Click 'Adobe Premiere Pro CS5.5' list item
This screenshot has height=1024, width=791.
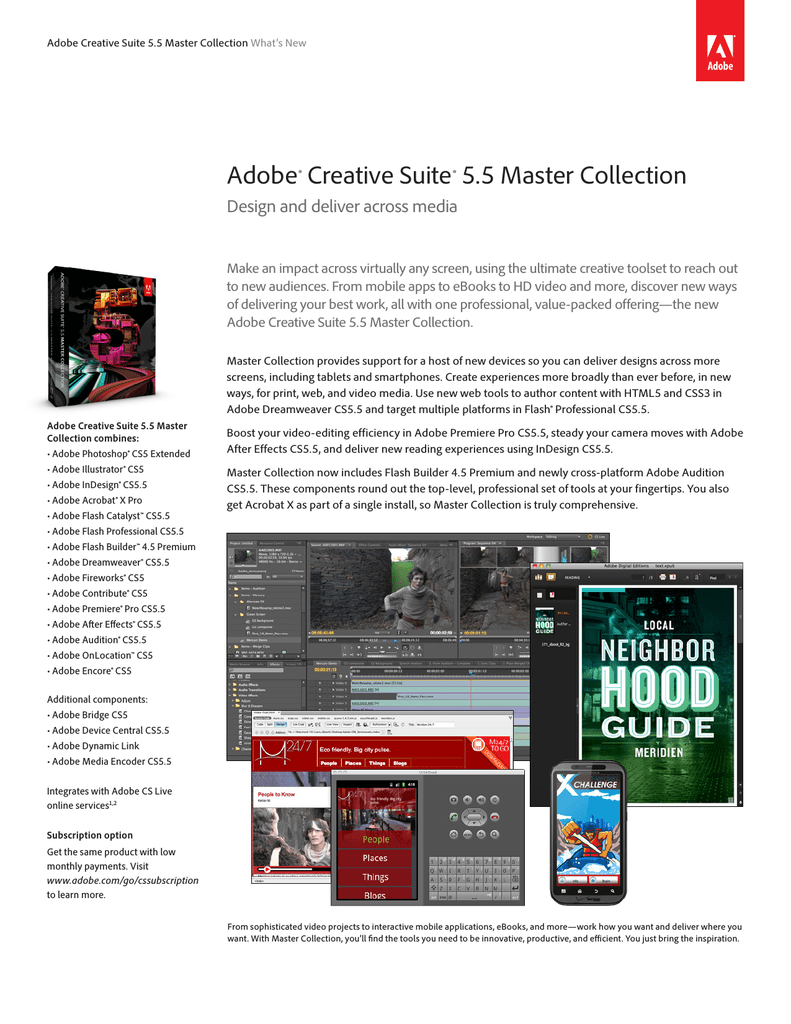point(108,609)
